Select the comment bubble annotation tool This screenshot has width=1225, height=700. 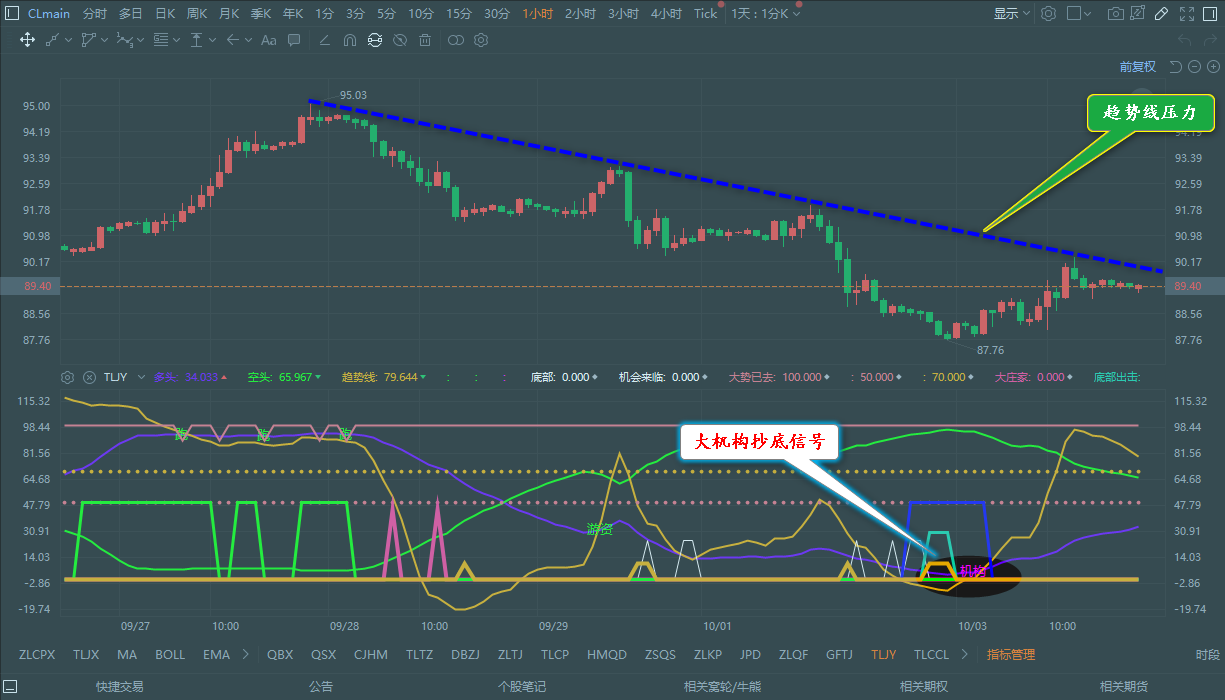[294, 40]
